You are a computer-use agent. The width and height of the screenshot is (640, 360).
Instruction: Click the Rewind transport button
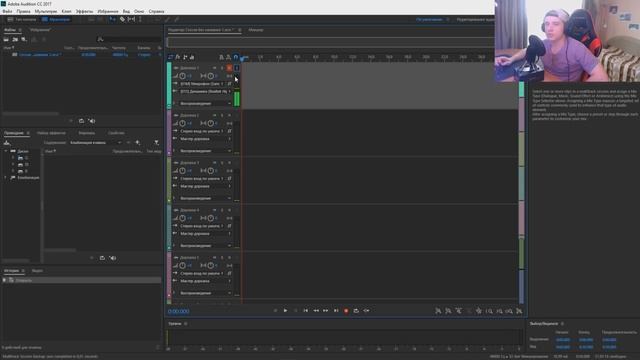tap(316, 311)
